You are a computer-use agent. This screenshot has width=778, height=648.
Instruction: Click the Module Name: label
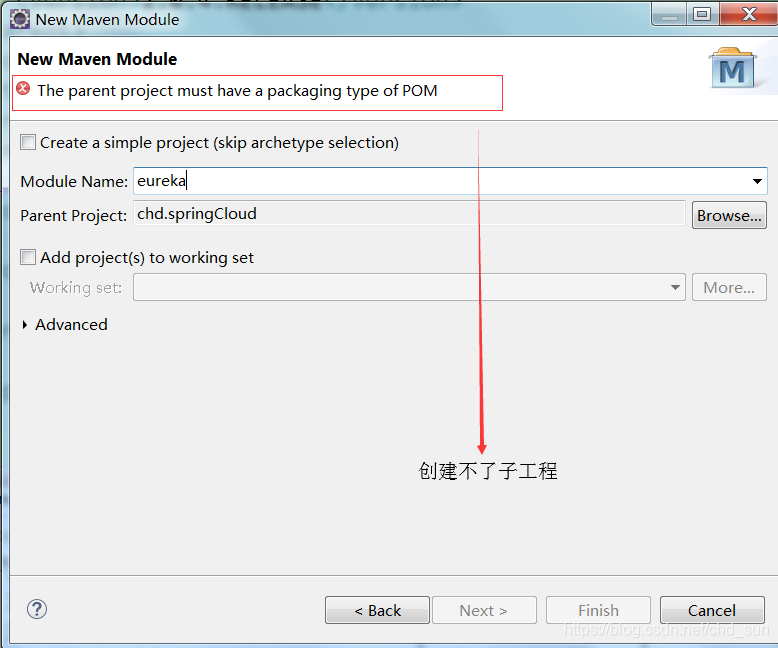(x=74, y=182)
